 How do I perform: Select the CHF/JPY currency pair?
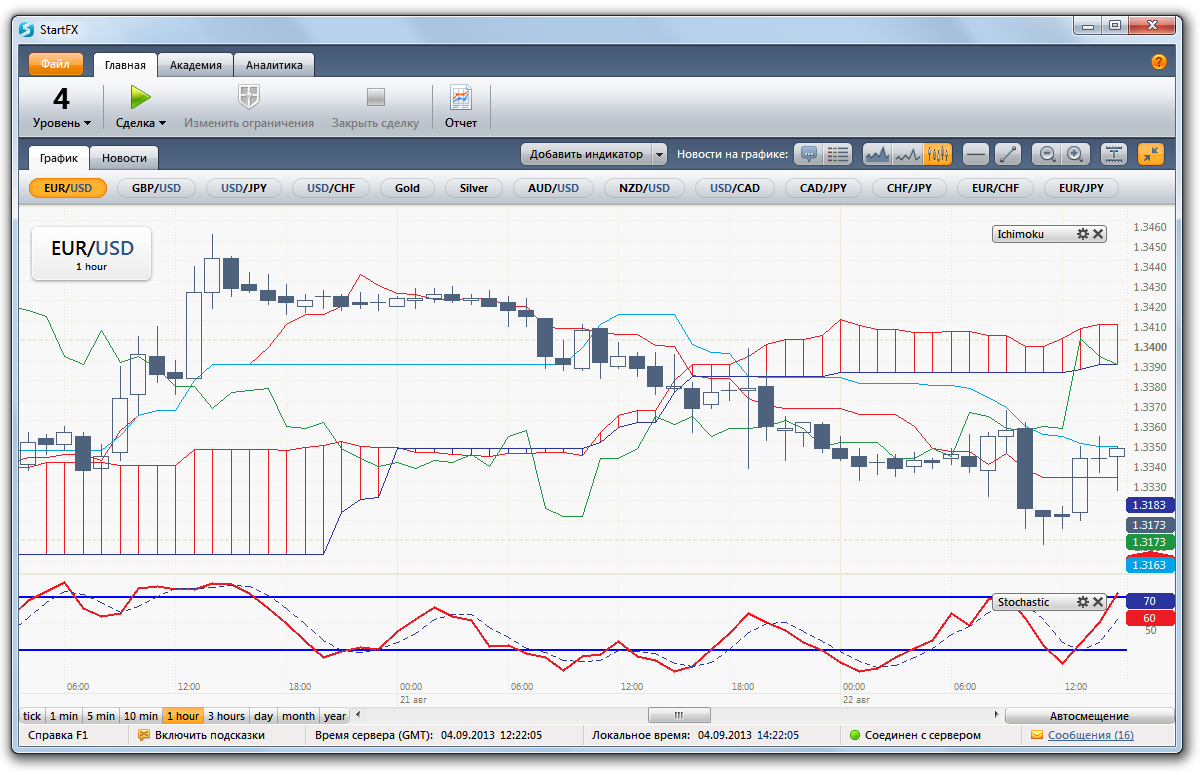(x=909, y=188)
